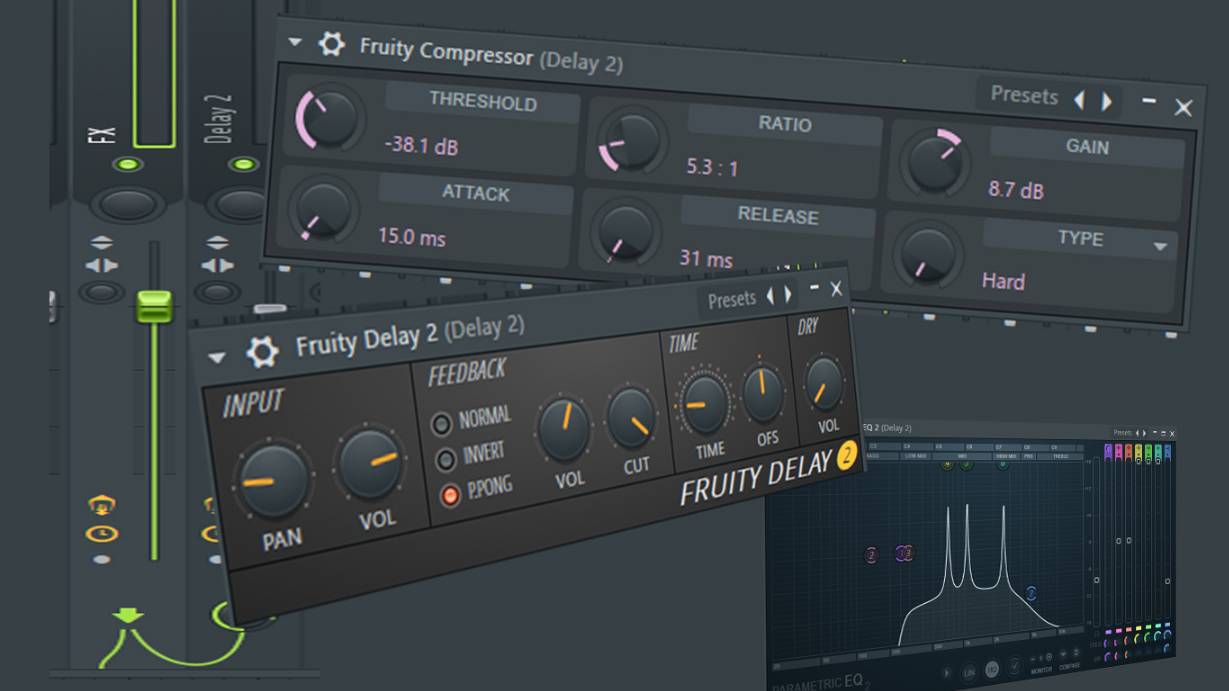Click the Delay 2 track polarity flip arrows
The width and height of the screenshot is (1229, 691).
[216, 242]
